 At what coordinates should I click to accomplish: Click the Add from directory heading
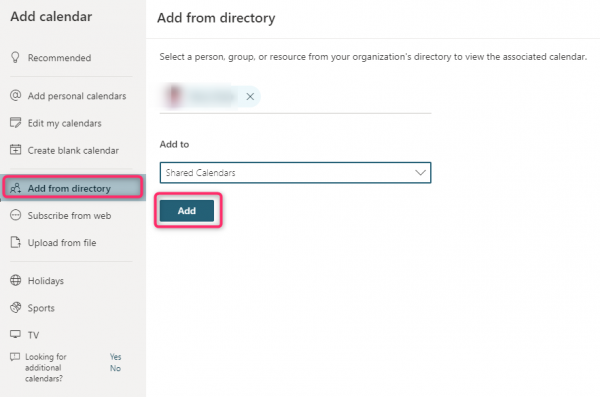[x=216, y=18]
